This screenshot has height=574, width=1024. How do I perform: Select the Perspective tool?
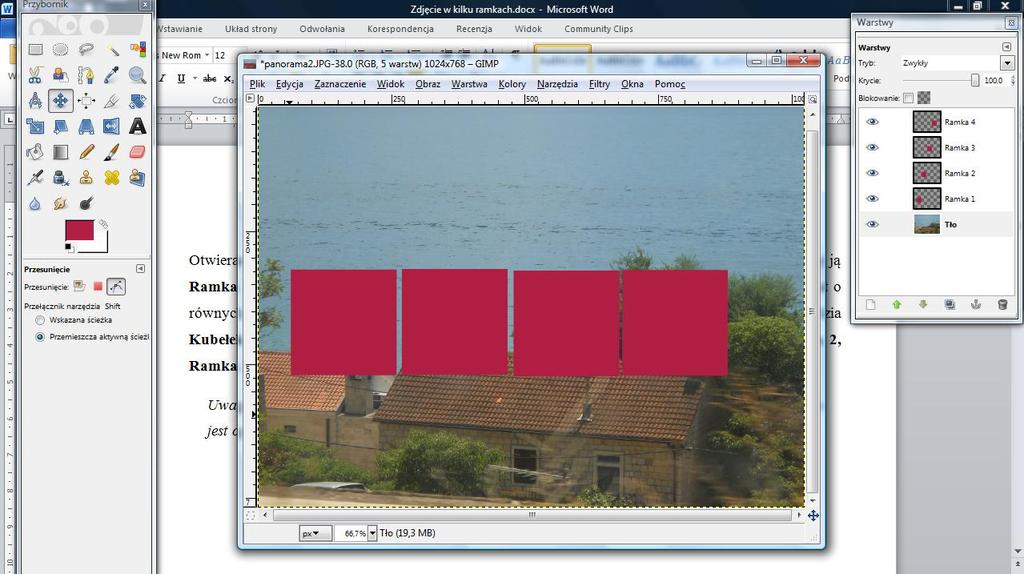tap(86, 126)
